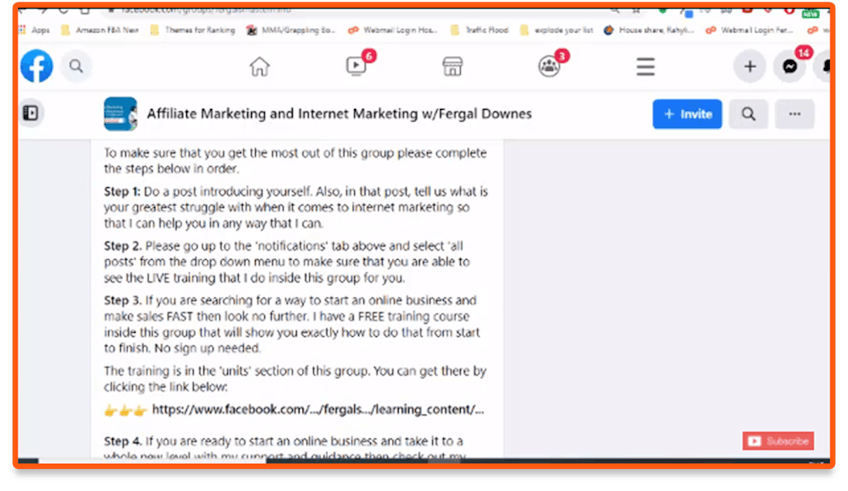This screenshot has width=848, height=491.
Task: Open the Marketplace storefront icon
Action: click(x=452, y=67)
